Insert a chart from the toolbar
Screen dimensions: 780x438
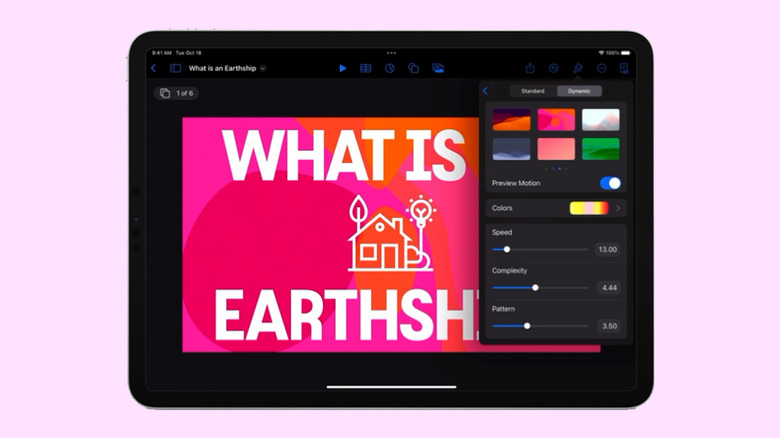(390, 68)
